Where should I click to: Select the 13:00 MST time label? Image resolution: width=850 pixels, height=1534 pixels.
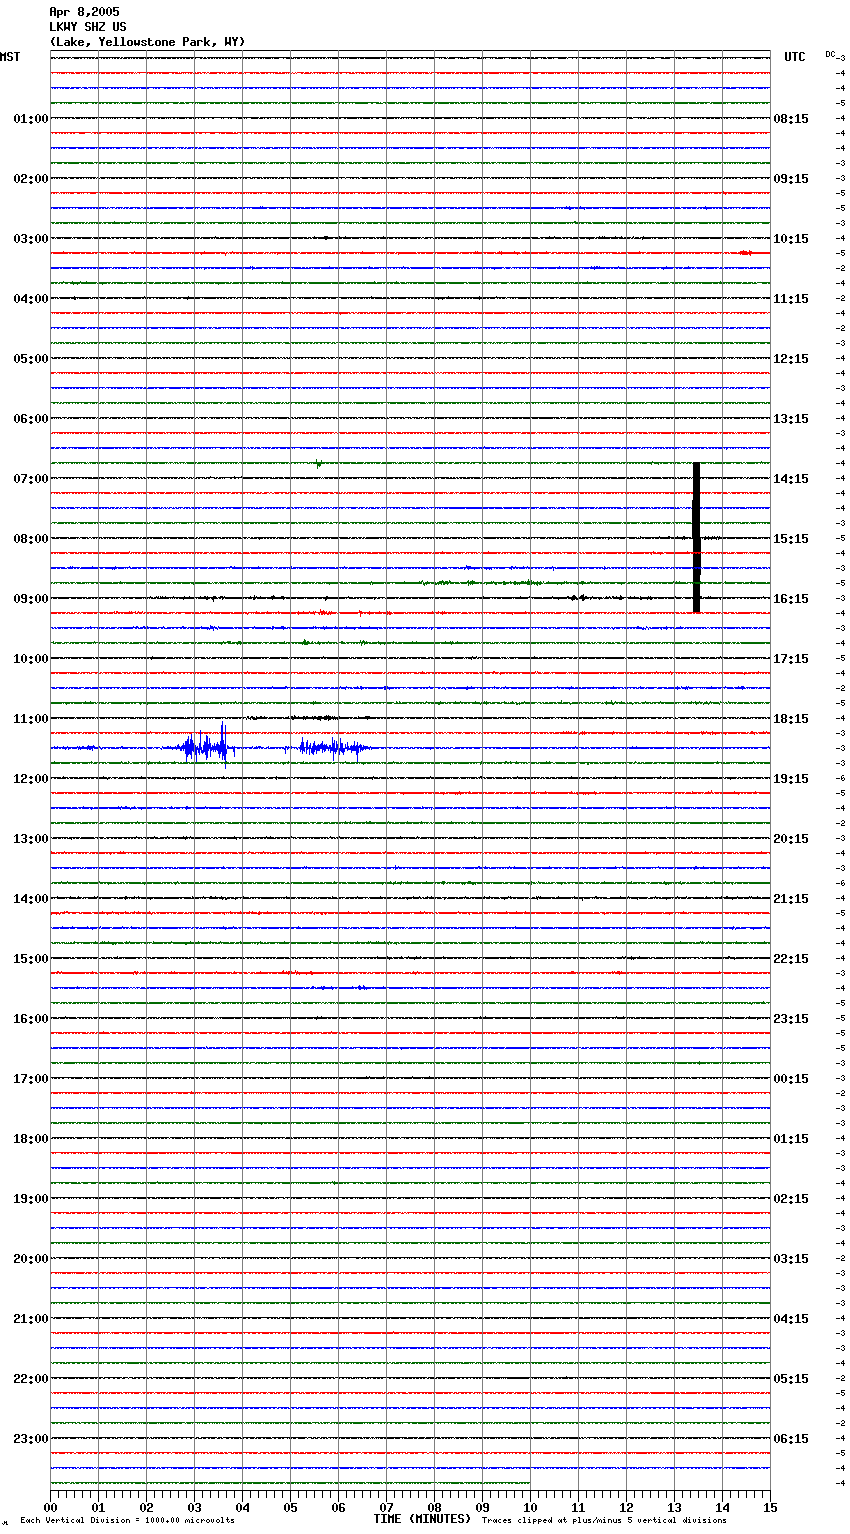30,839
